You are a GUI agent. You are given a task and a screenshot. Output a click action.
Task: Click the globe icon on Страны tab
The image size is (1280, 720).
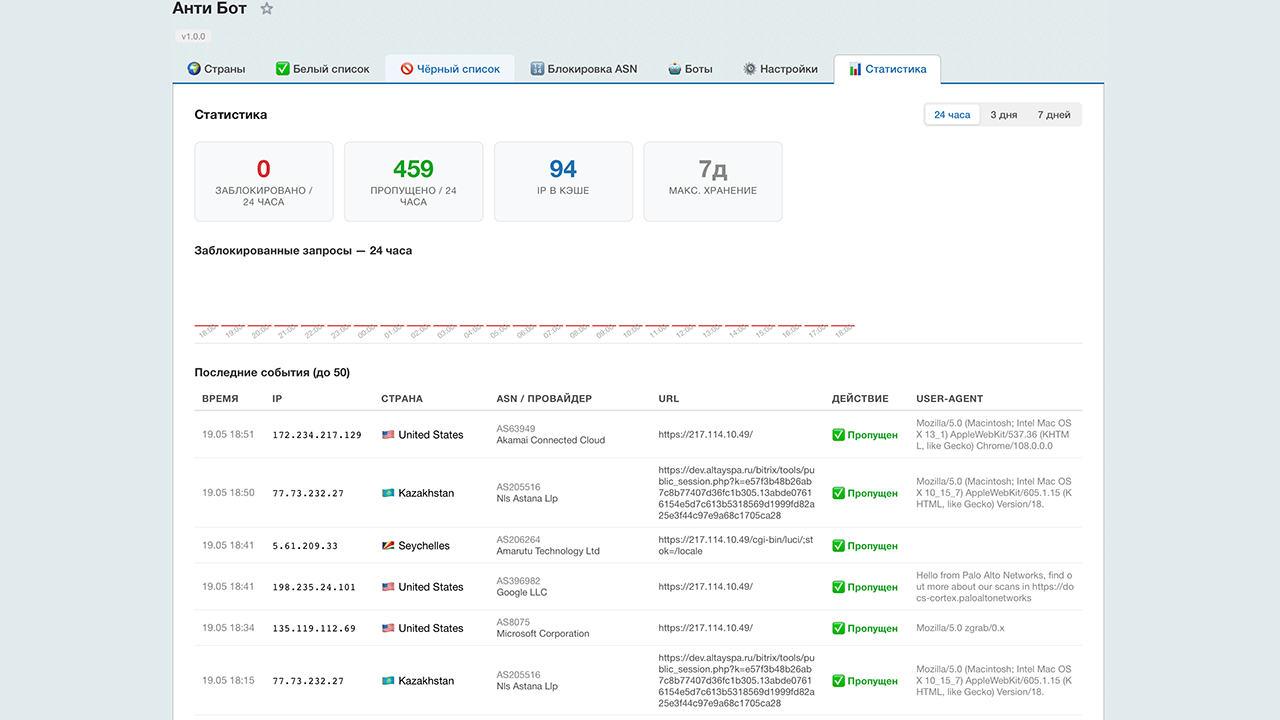[x=194, y=69]
